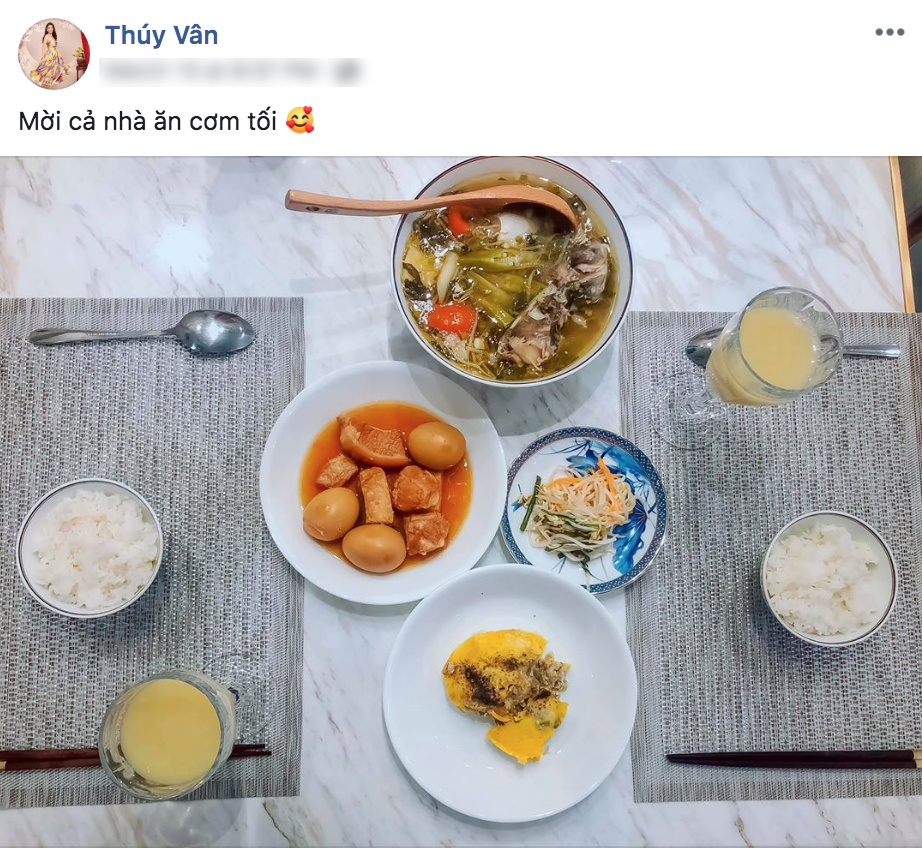Image resolution: width=922 pixels, height=848 pixels.
Task: Click the rice bowl on left placemat
Action: 89,548
